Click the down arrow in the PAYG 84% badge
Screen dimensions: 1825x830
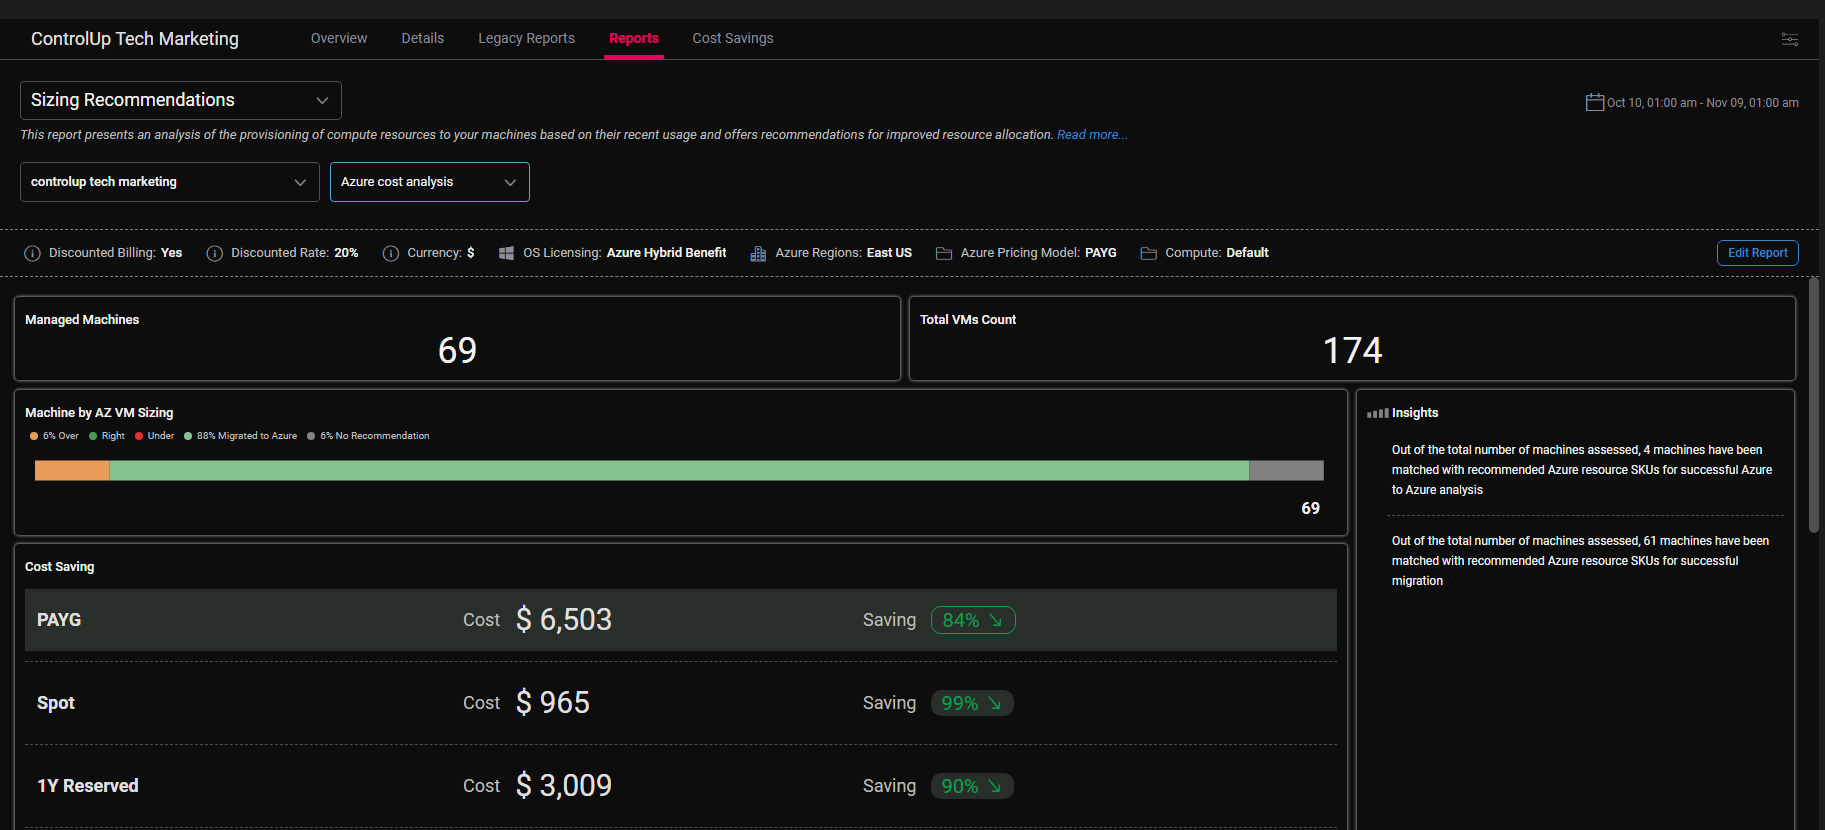coord(996,620)
